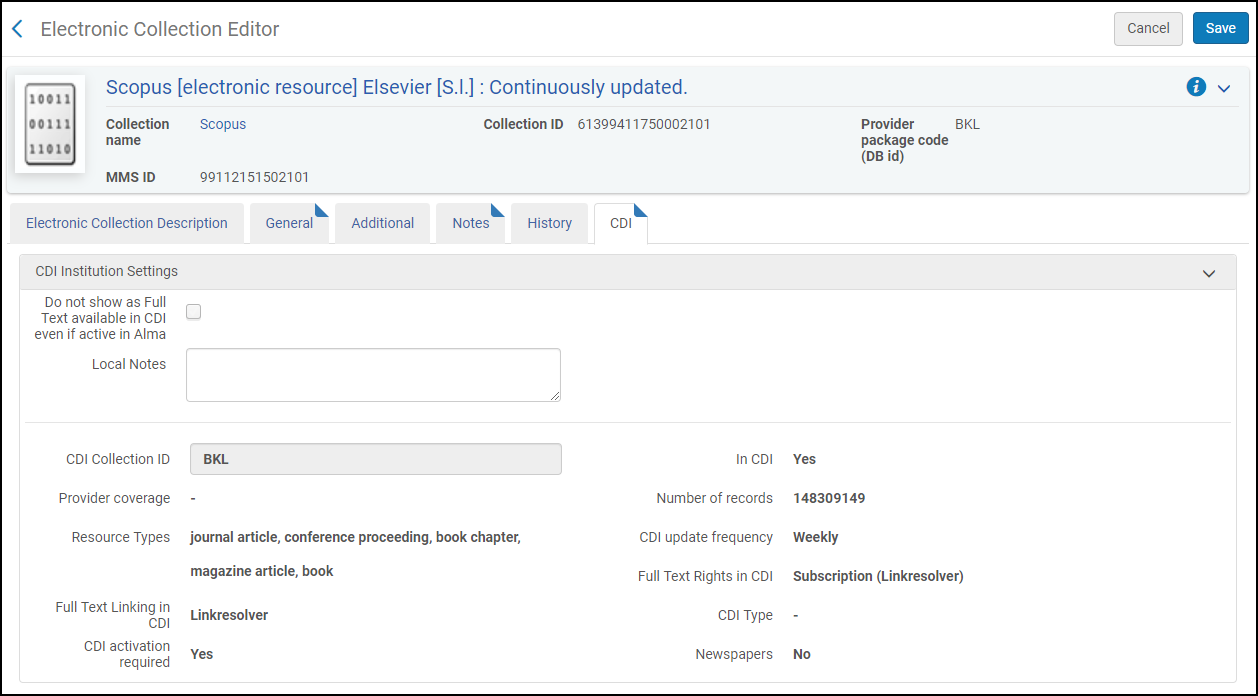Click the Electronic Collection Editor page title

tap(160, 29)
